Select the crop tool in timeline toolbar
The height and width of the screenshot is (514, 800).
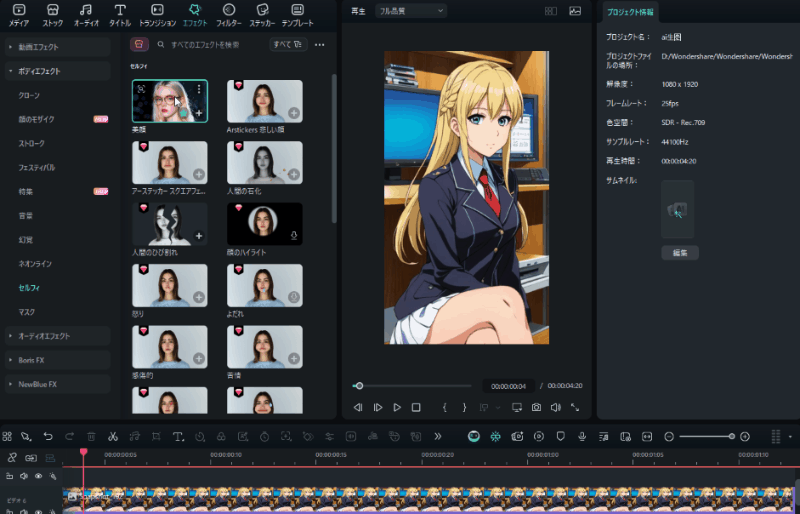(x=156, y=436)
